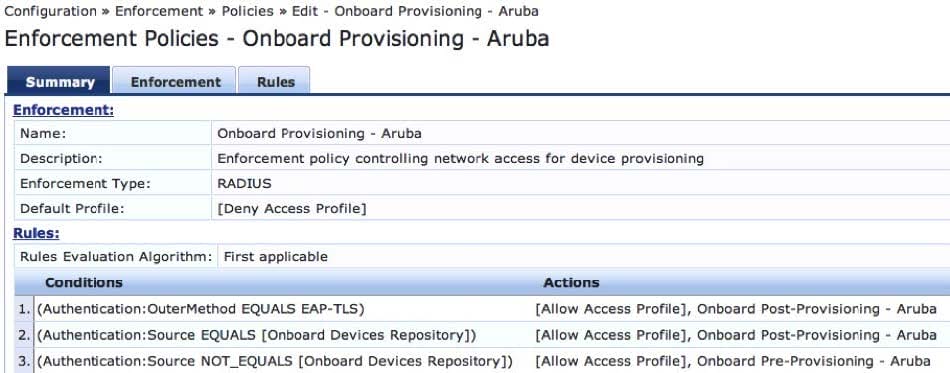Click the Actions column header

pyautogui.click(x=571, y=283)
